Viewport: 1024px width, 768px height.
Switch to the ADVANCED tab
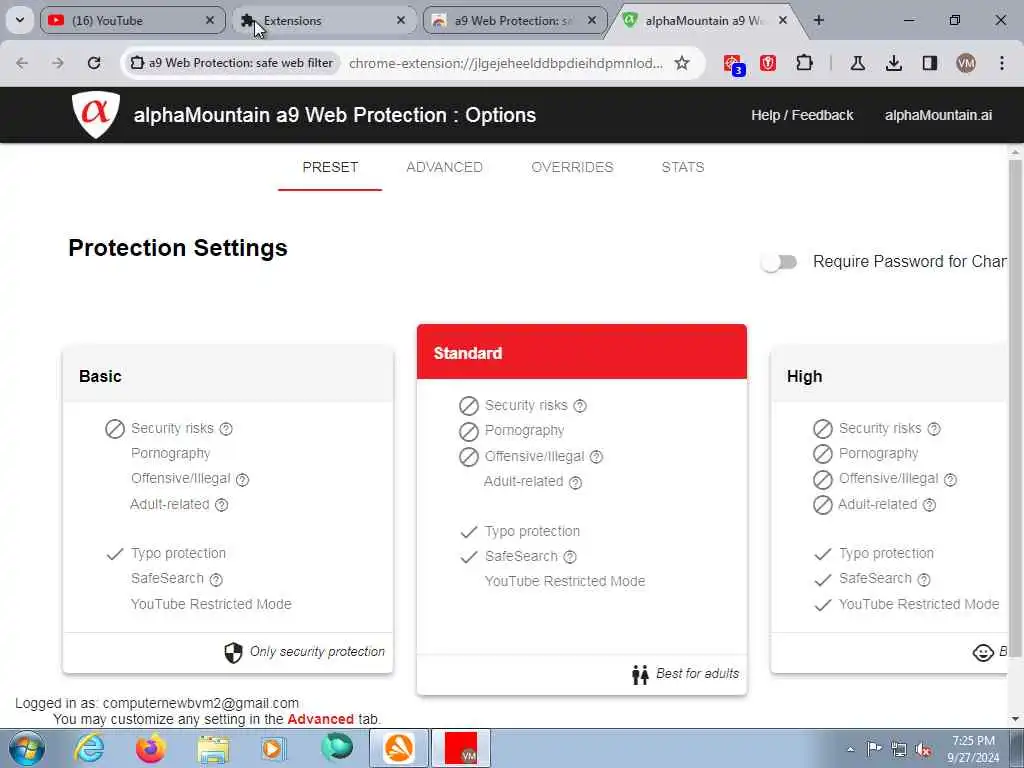click(x=444, y=167)
